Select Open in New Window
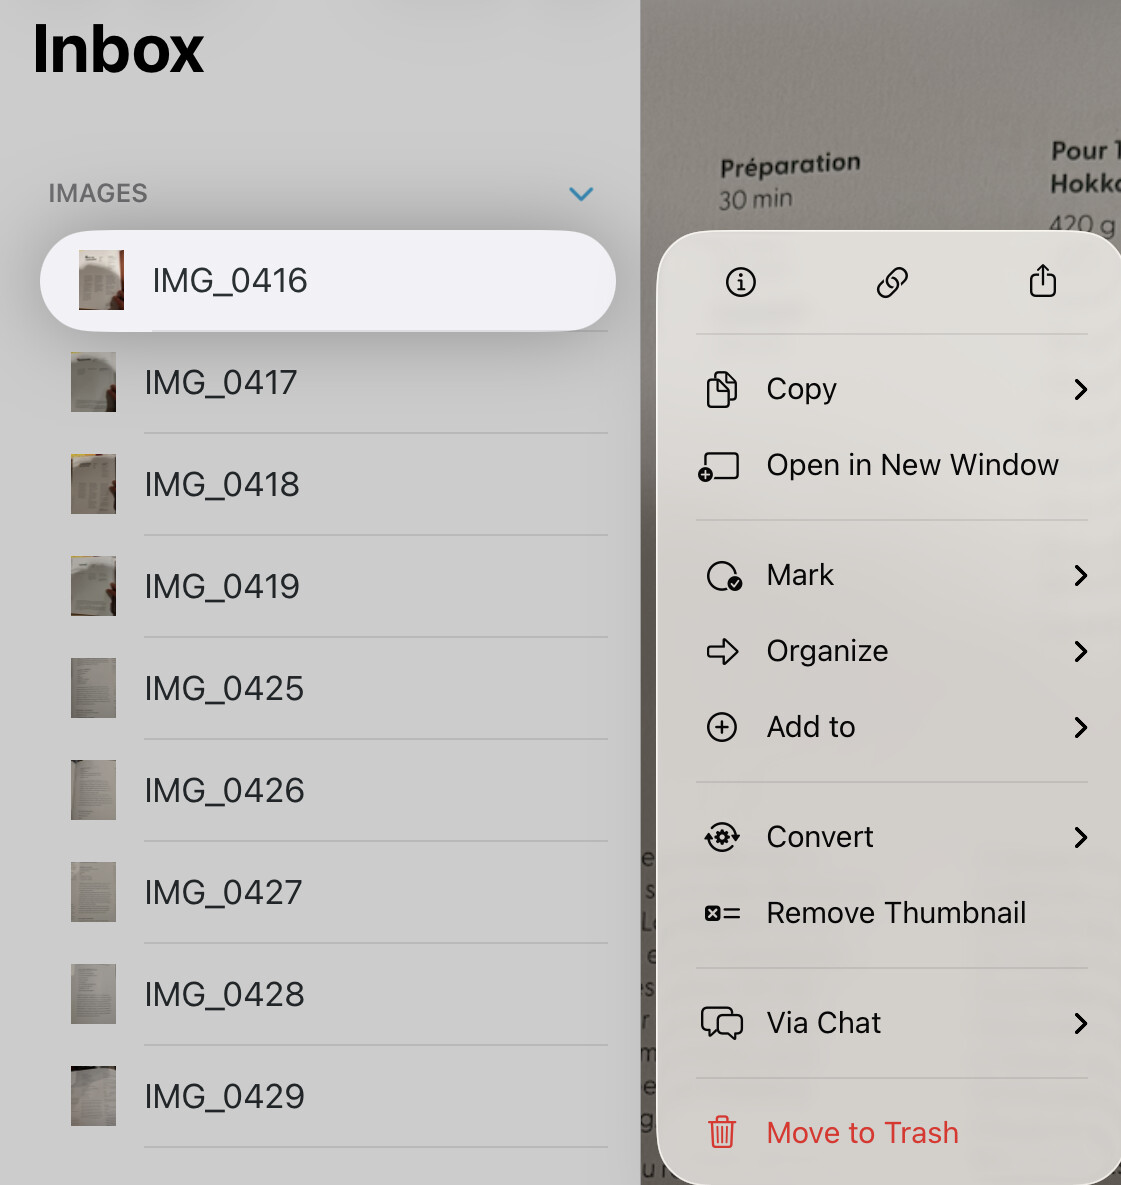The image size is (1121, 1185). coord(892,466)
